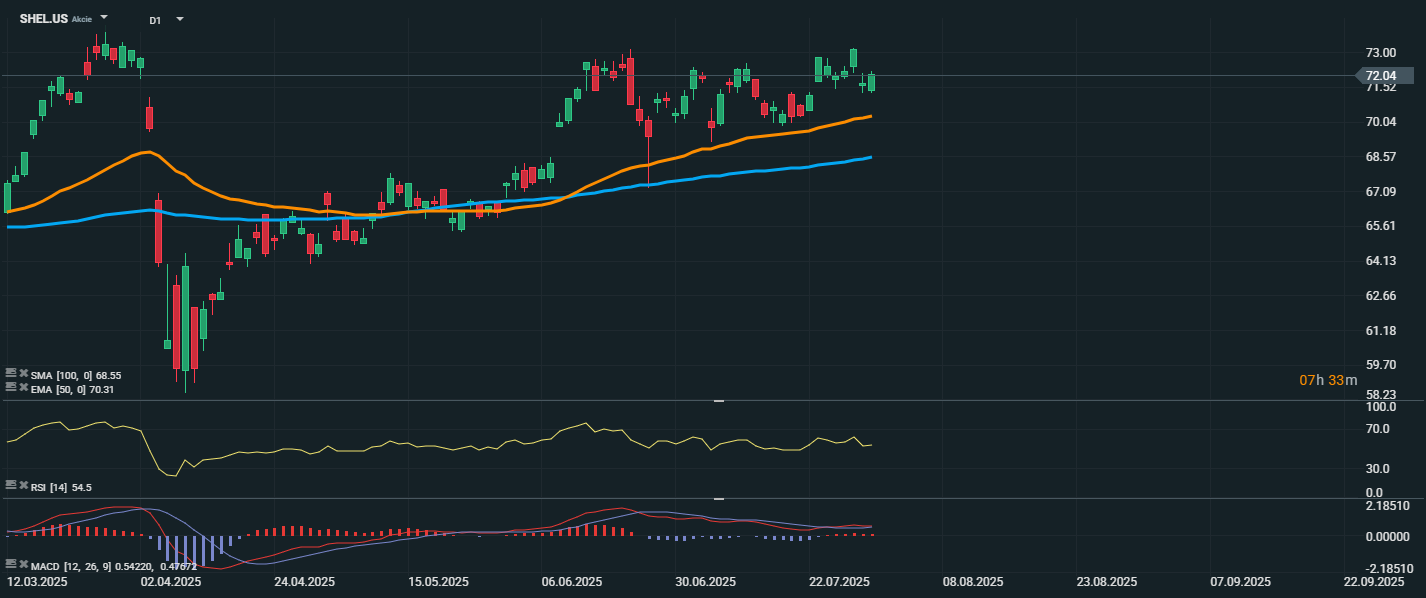This screenshot has width=1426, height=598.
Task: Click the 07h 33m candle countdown timer
Action: click(1328, 380)
